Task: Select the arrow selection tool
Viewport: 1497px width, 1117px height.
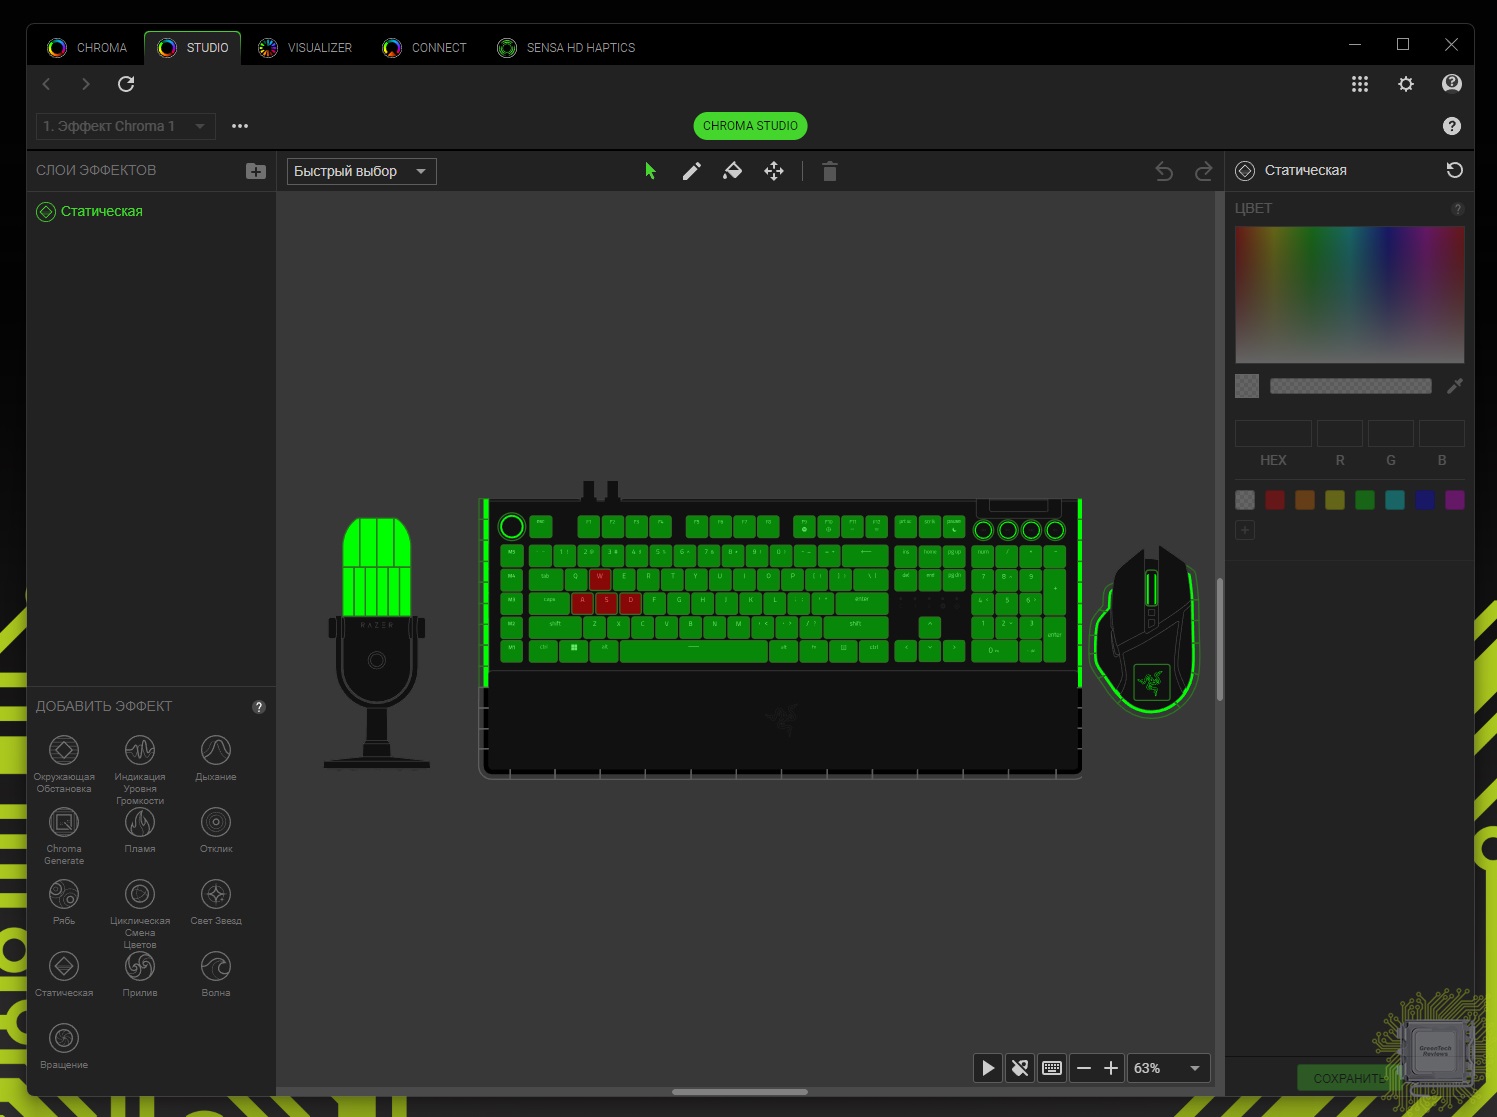Action: coord(650,171)
